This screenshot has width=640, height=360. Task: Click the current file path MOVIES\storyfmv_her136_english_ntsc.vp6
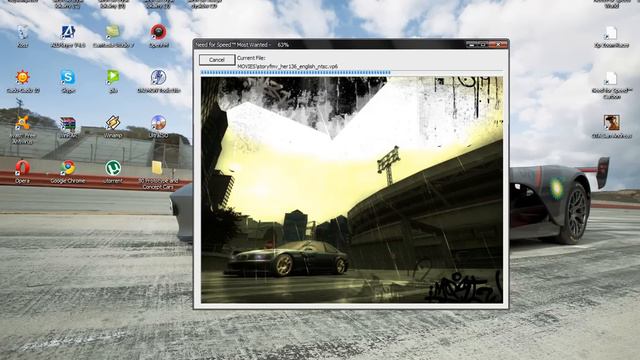(x=288, y=66)
